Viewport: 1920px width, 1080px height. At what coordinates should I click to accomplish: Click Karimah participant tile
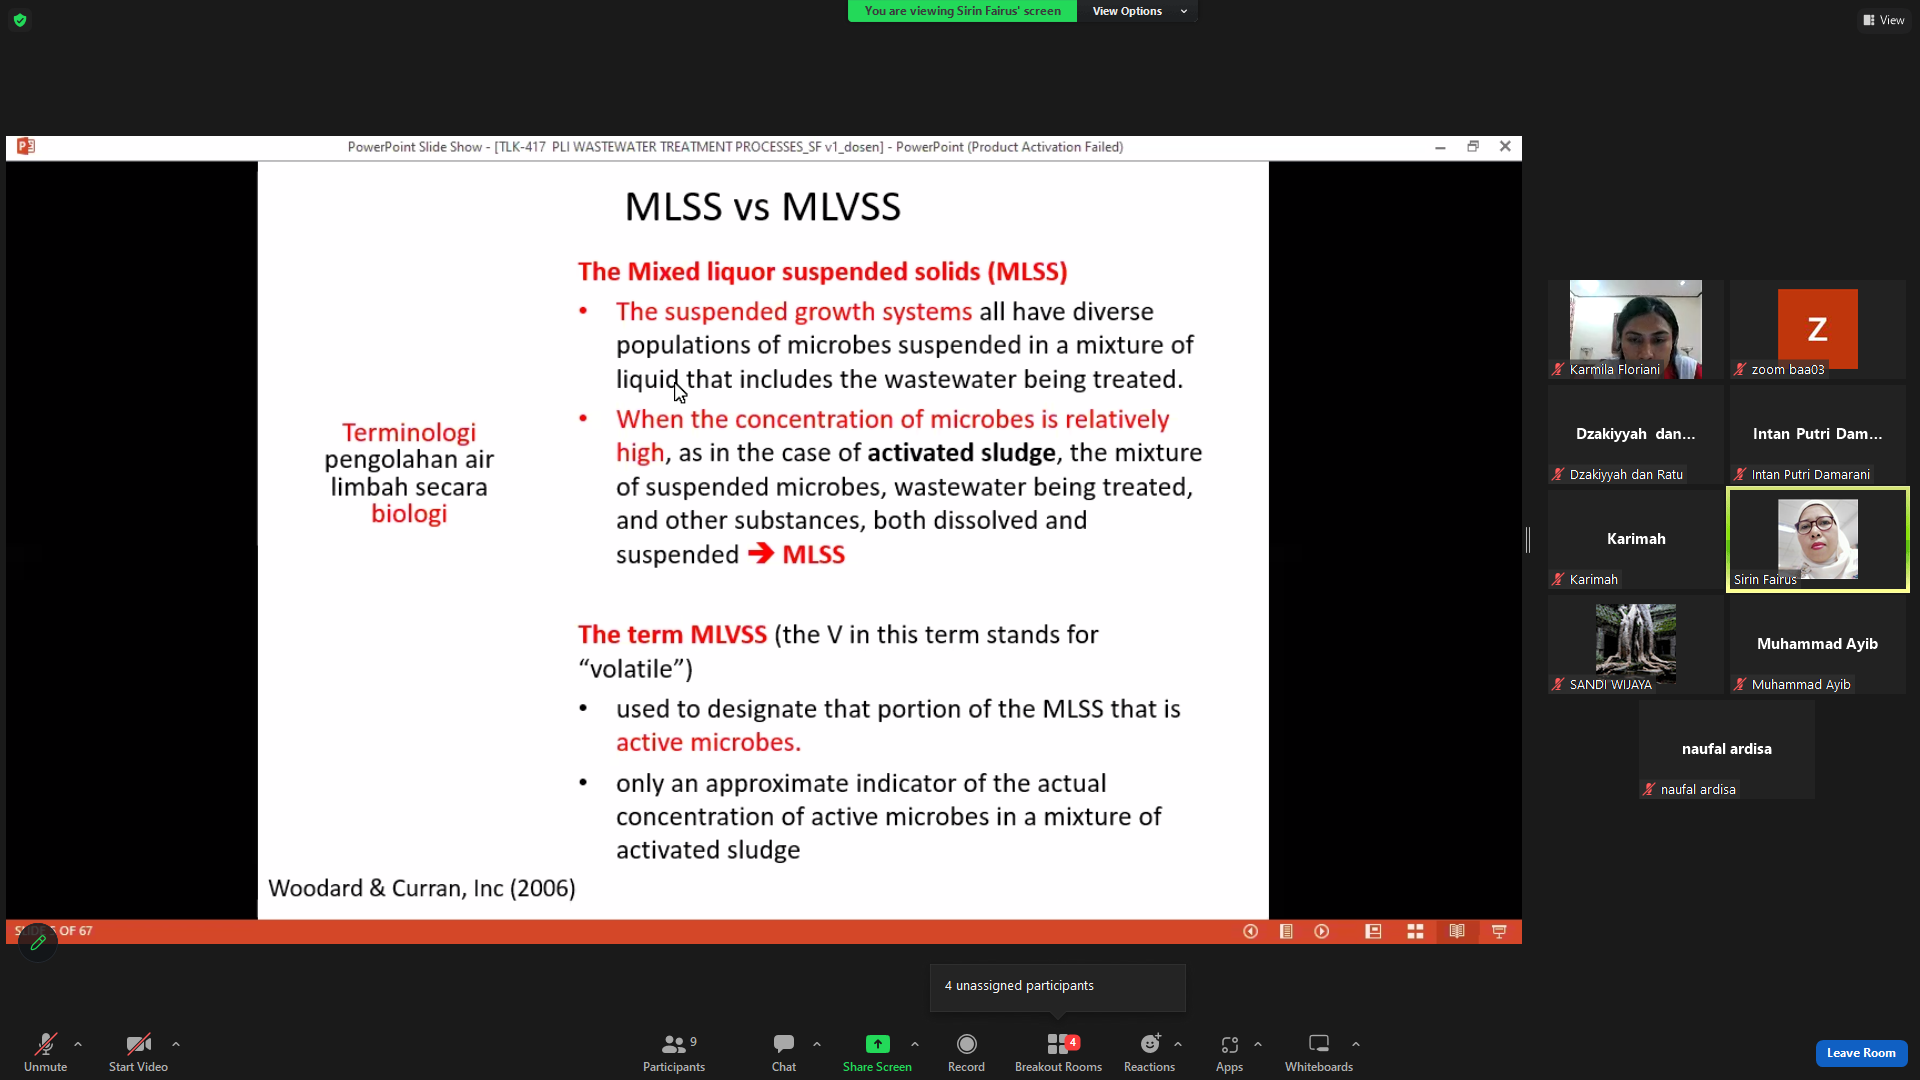[x=1636, y=539]
